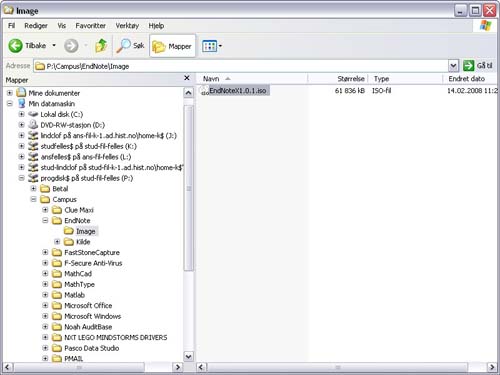This screenshot has width=500, height=375.
Task: Expand the Betal folder node
Action: point(33,189)
